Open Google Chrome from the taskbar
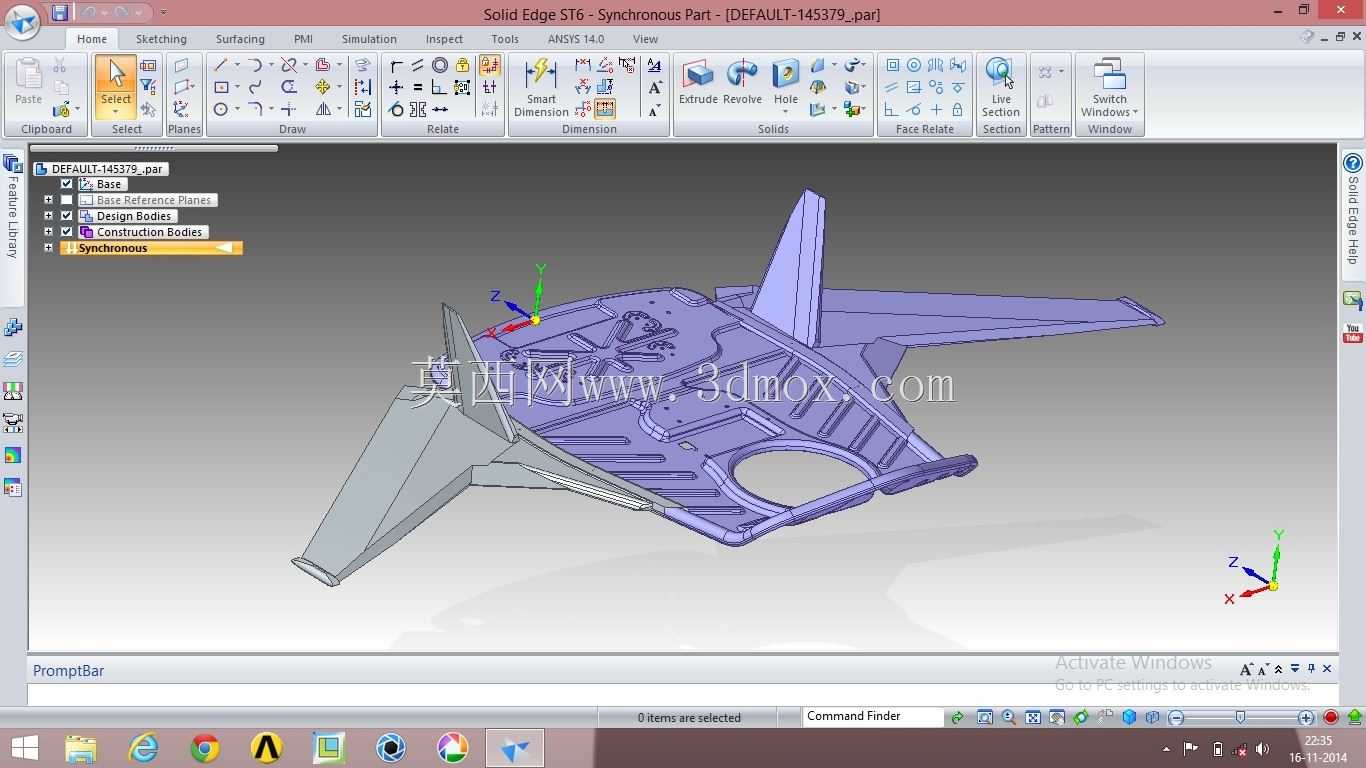Viewport: 1366px width, 768px height. (x=205, y=748)
